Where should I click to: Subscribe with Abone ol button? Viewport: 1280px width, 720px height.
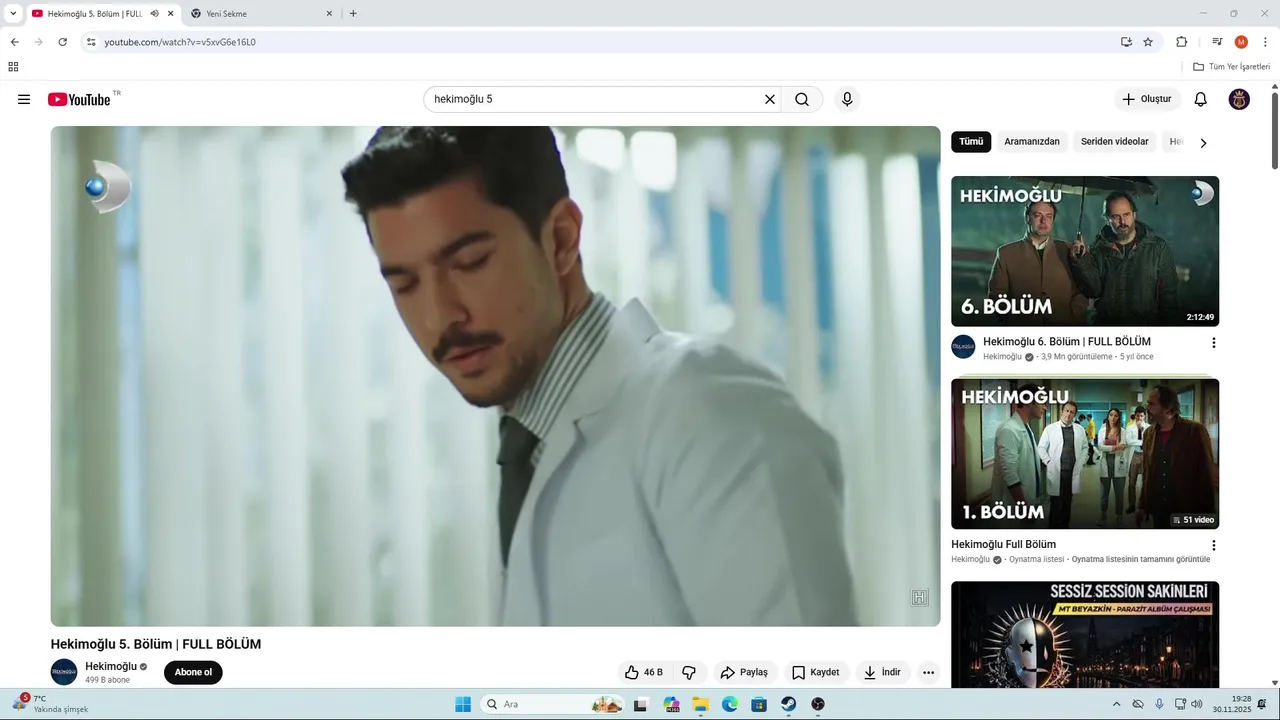[x=193, y=672]
